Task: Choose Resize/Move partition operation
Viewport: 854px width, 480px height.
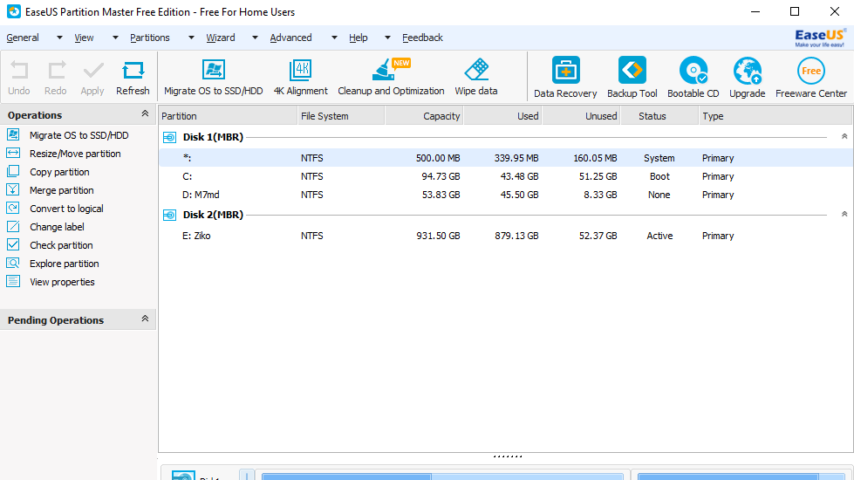Action: pyautogui.click(x=75, y=154)
